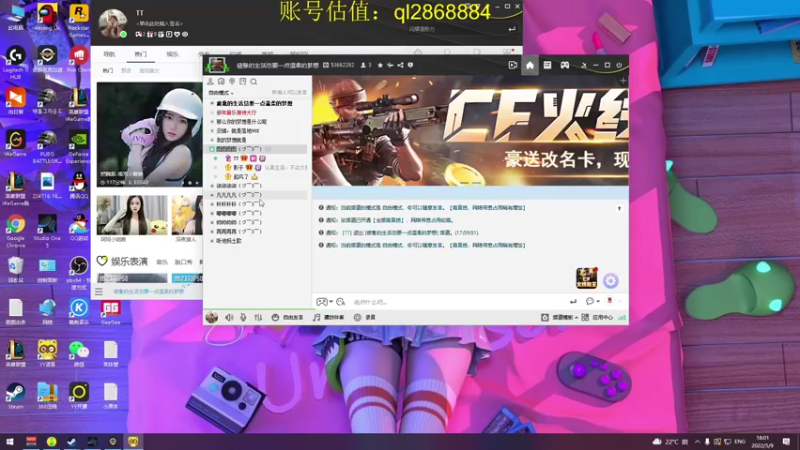The height and width of the screenshot is (450, 800).
Task: Open the speaking mode dropdown above channel tree
Action: click(221, 93)
